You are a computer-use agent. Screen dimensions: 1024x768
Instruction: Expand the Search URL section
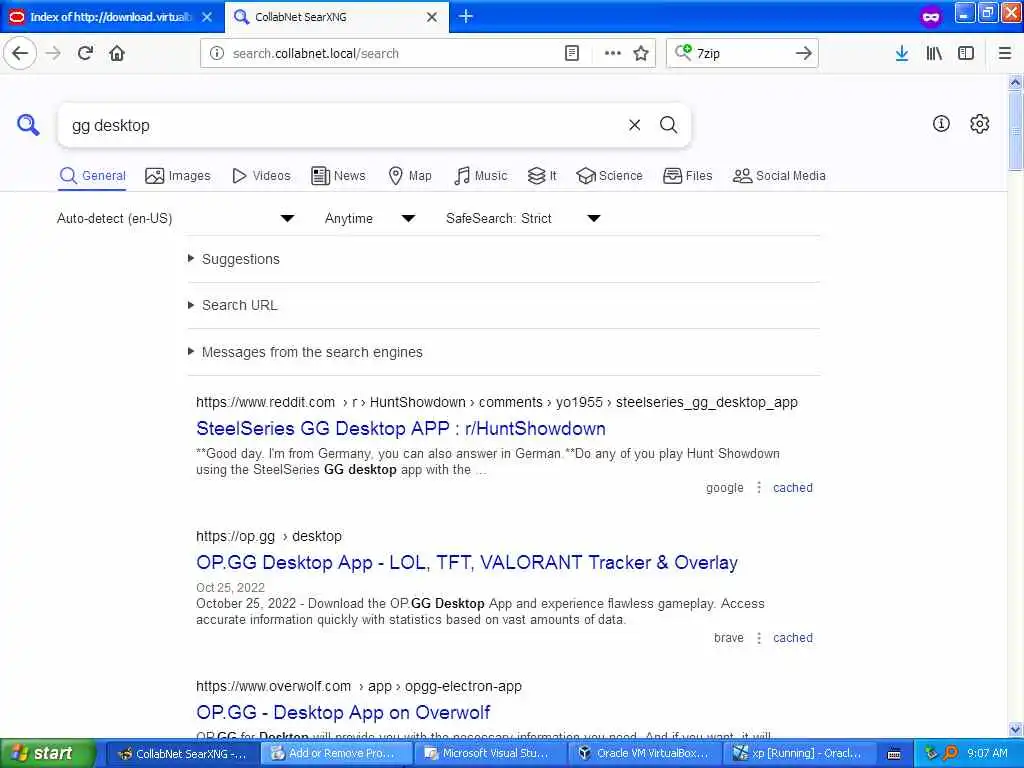click(x=240, y=306)
